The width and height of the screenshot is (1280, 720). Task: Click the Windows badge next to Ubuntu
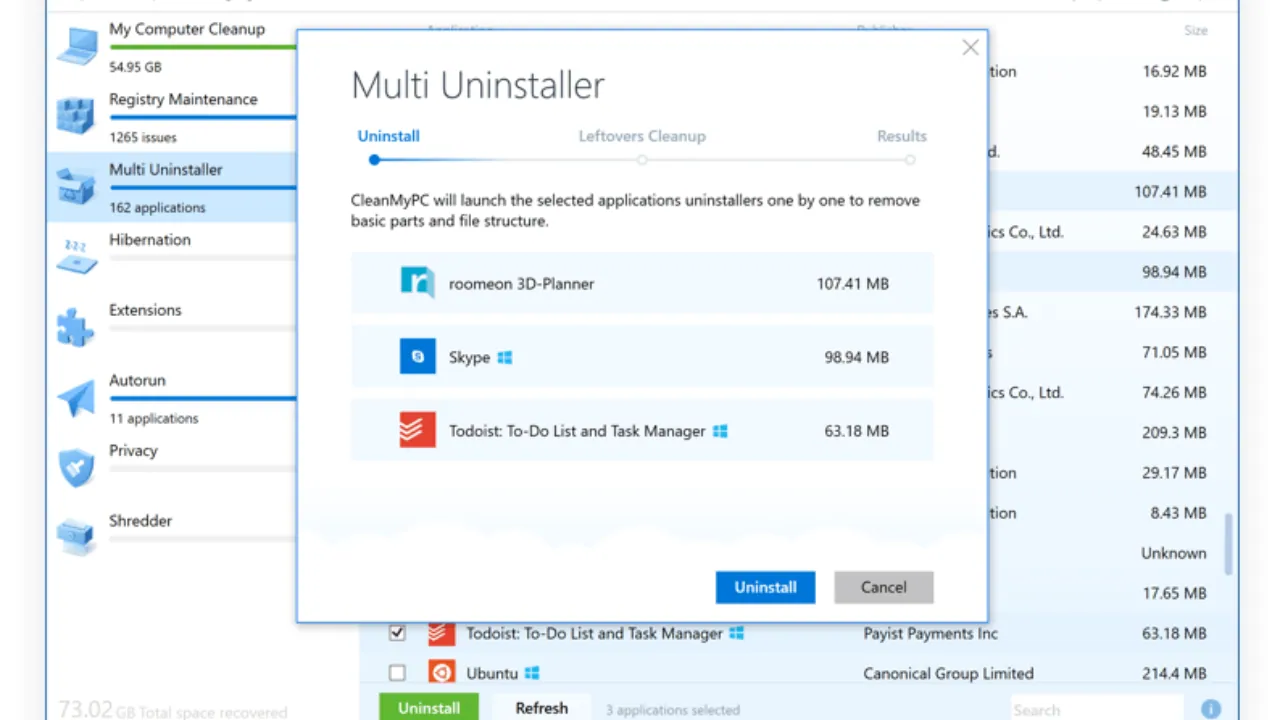click(x=534, y=673)
